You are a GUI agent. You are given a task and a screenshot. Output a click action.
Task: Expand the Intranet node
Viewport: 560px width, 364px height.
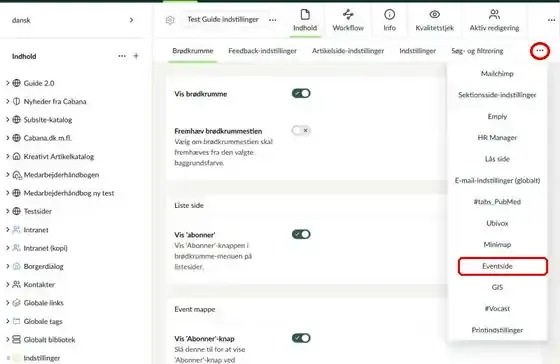click(x=8, y=230)
